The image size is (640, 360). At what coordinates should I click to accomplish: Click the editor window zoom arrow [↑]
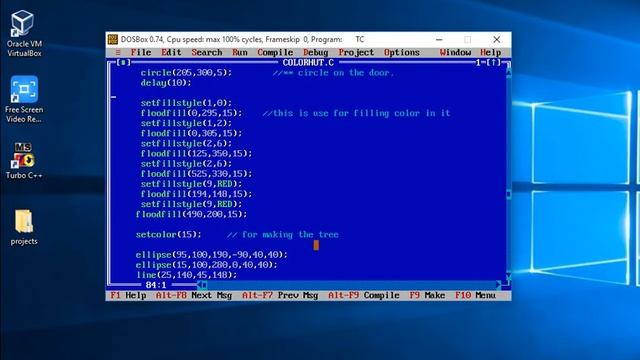493,62
